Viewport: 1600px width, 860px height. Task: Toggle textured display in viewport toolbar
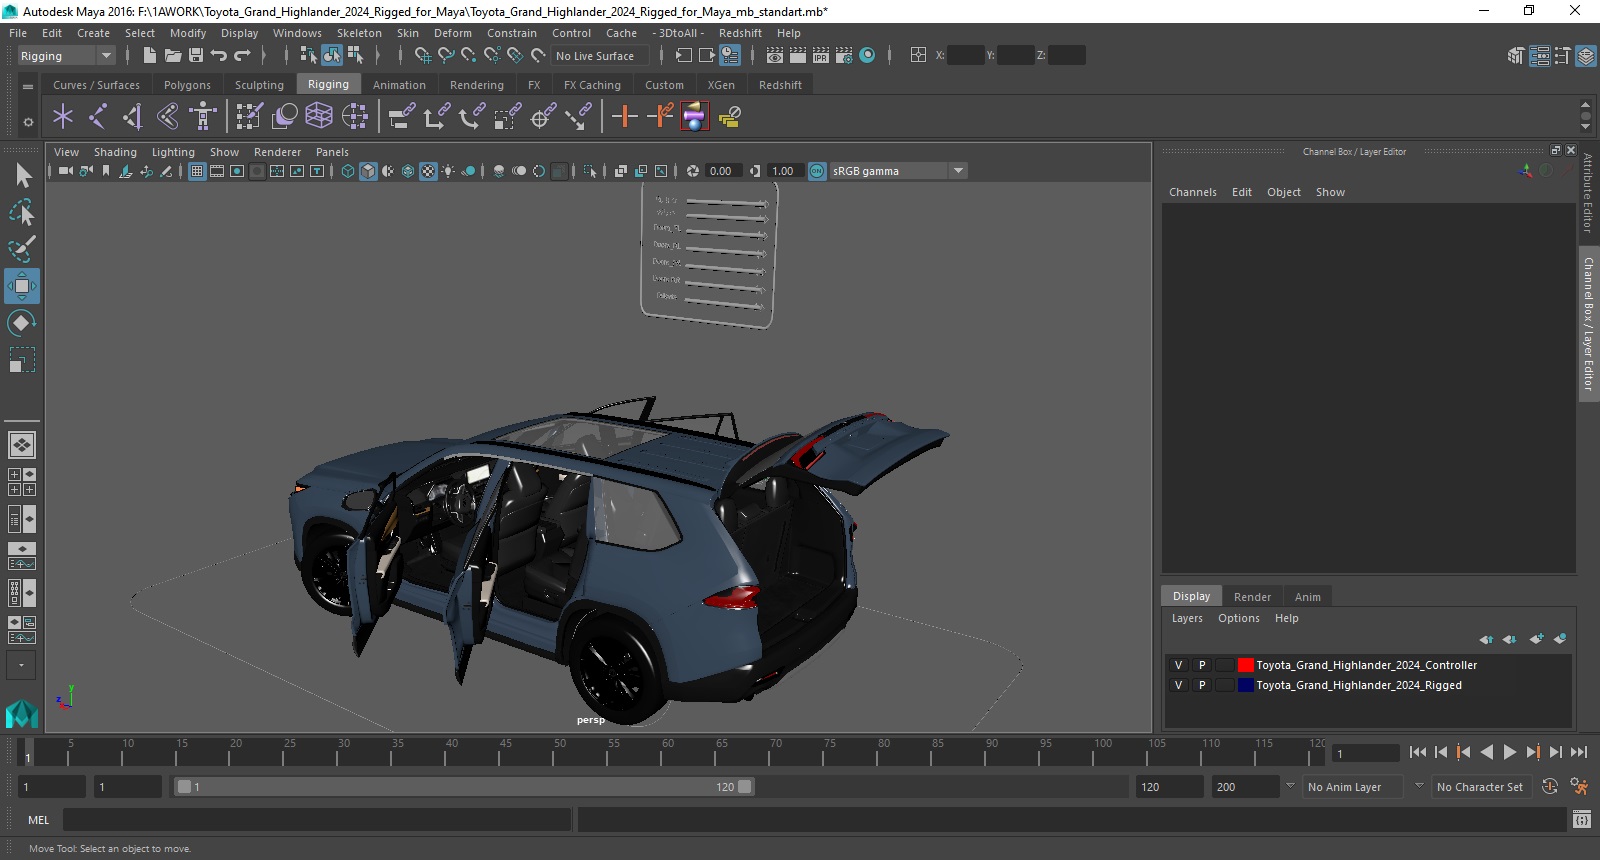click(428, 171)
